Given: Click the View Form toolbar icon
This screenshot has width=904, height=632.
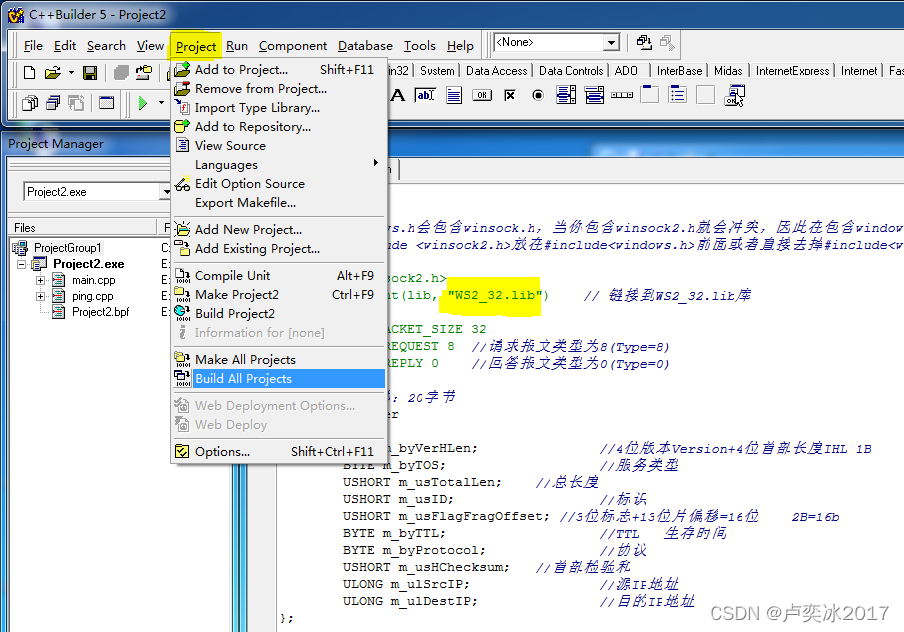Looking at the screenshot, I should (x=53, y=103).
